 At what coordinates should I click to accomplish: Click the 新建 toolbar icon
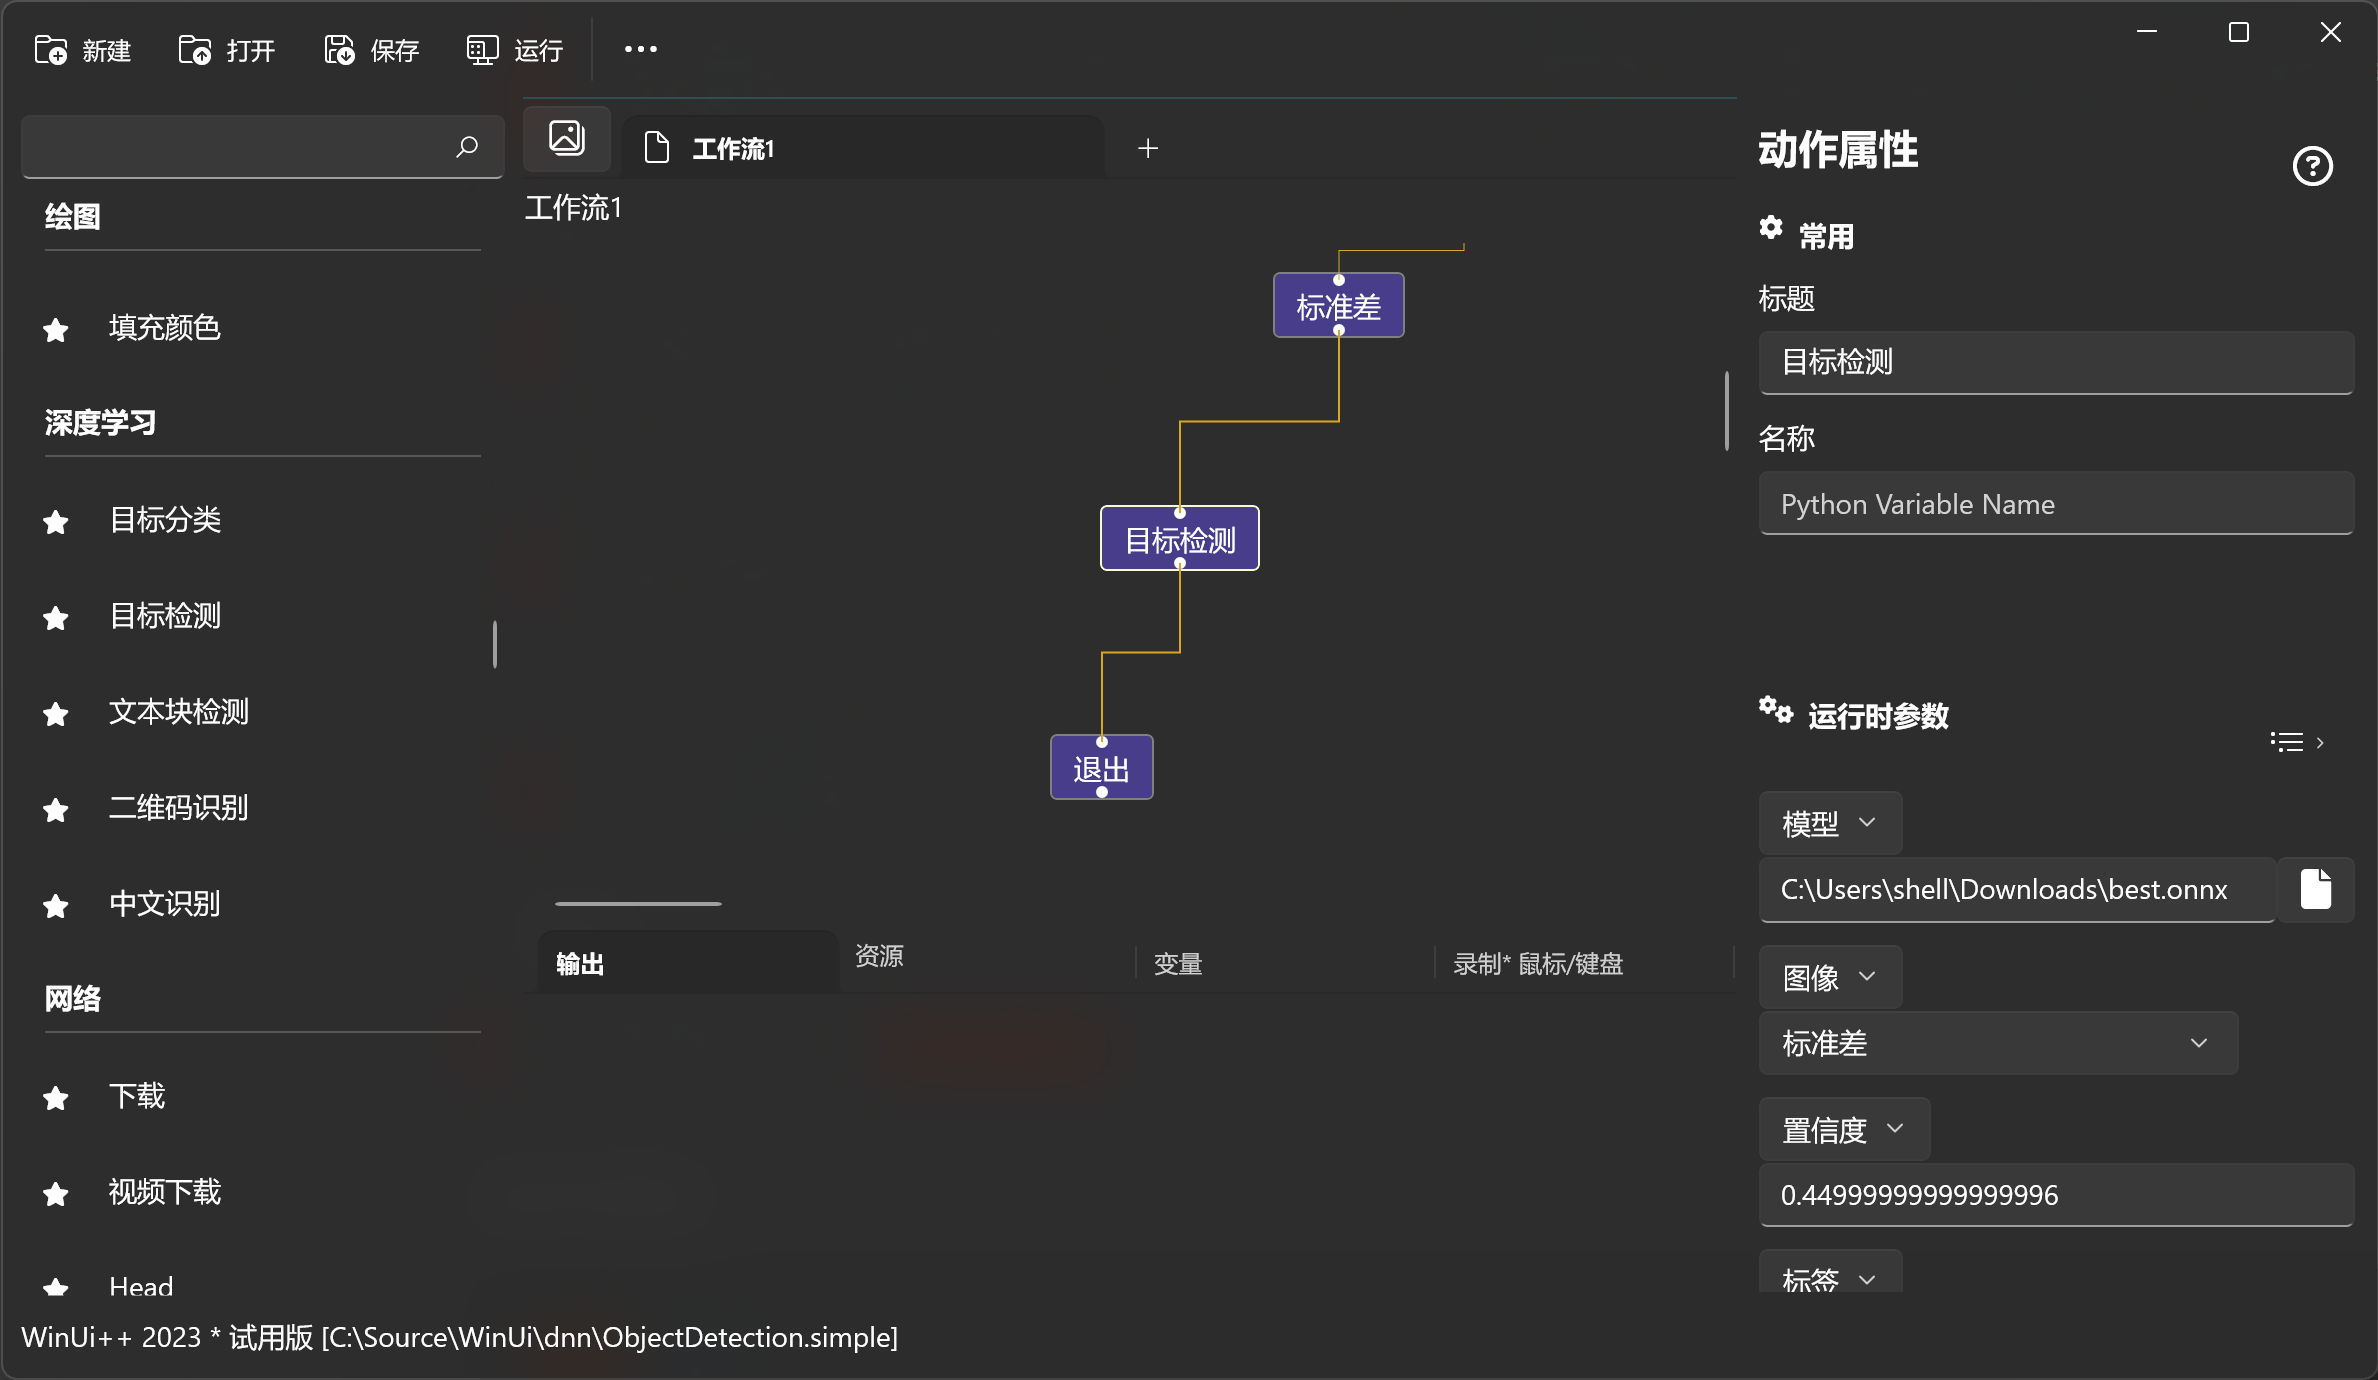pyautogui.click(x=50, y=49)
